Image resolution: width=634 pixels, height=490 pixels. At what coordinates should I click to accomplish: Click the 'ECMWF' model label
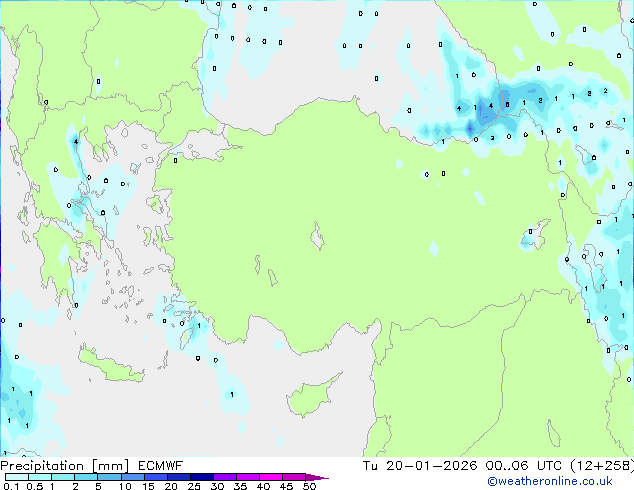point(161,466)
